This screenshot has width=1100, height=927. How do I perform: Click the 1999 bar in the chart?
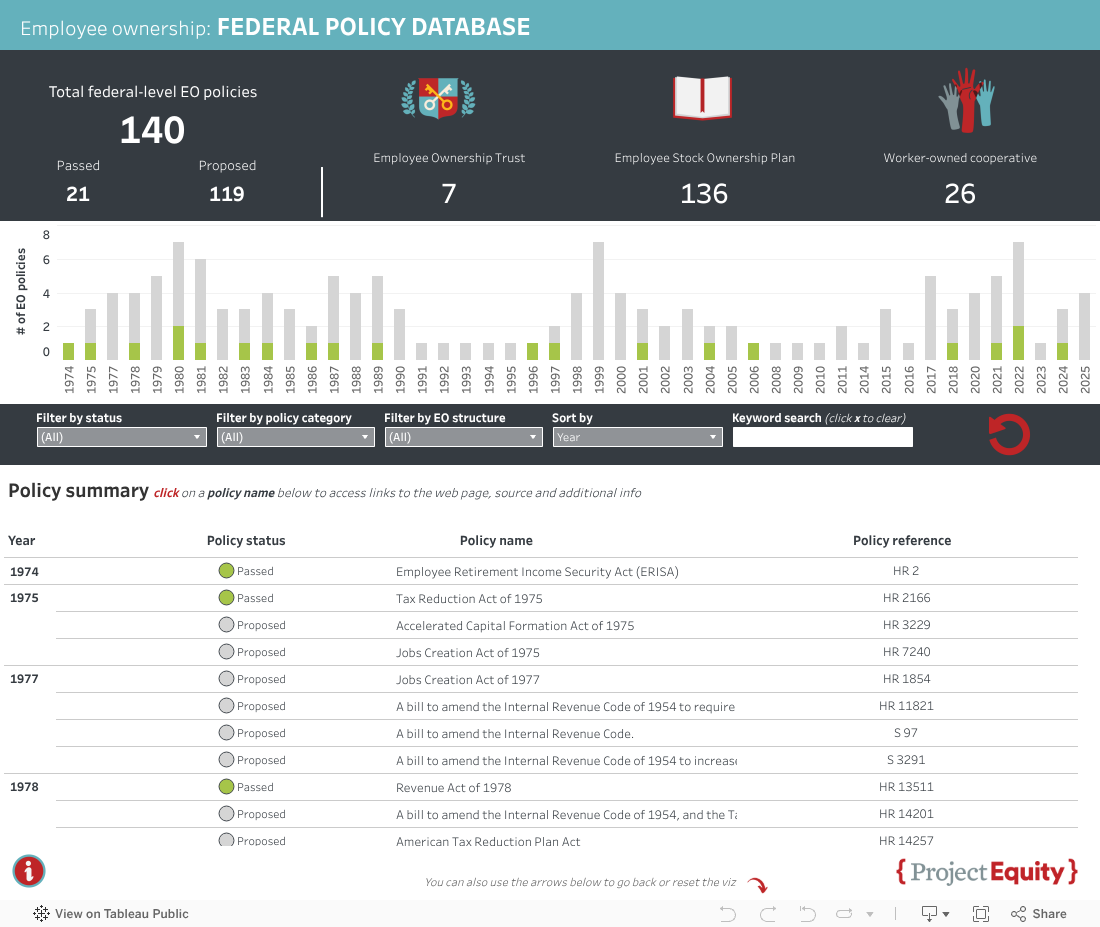point(598,301)
